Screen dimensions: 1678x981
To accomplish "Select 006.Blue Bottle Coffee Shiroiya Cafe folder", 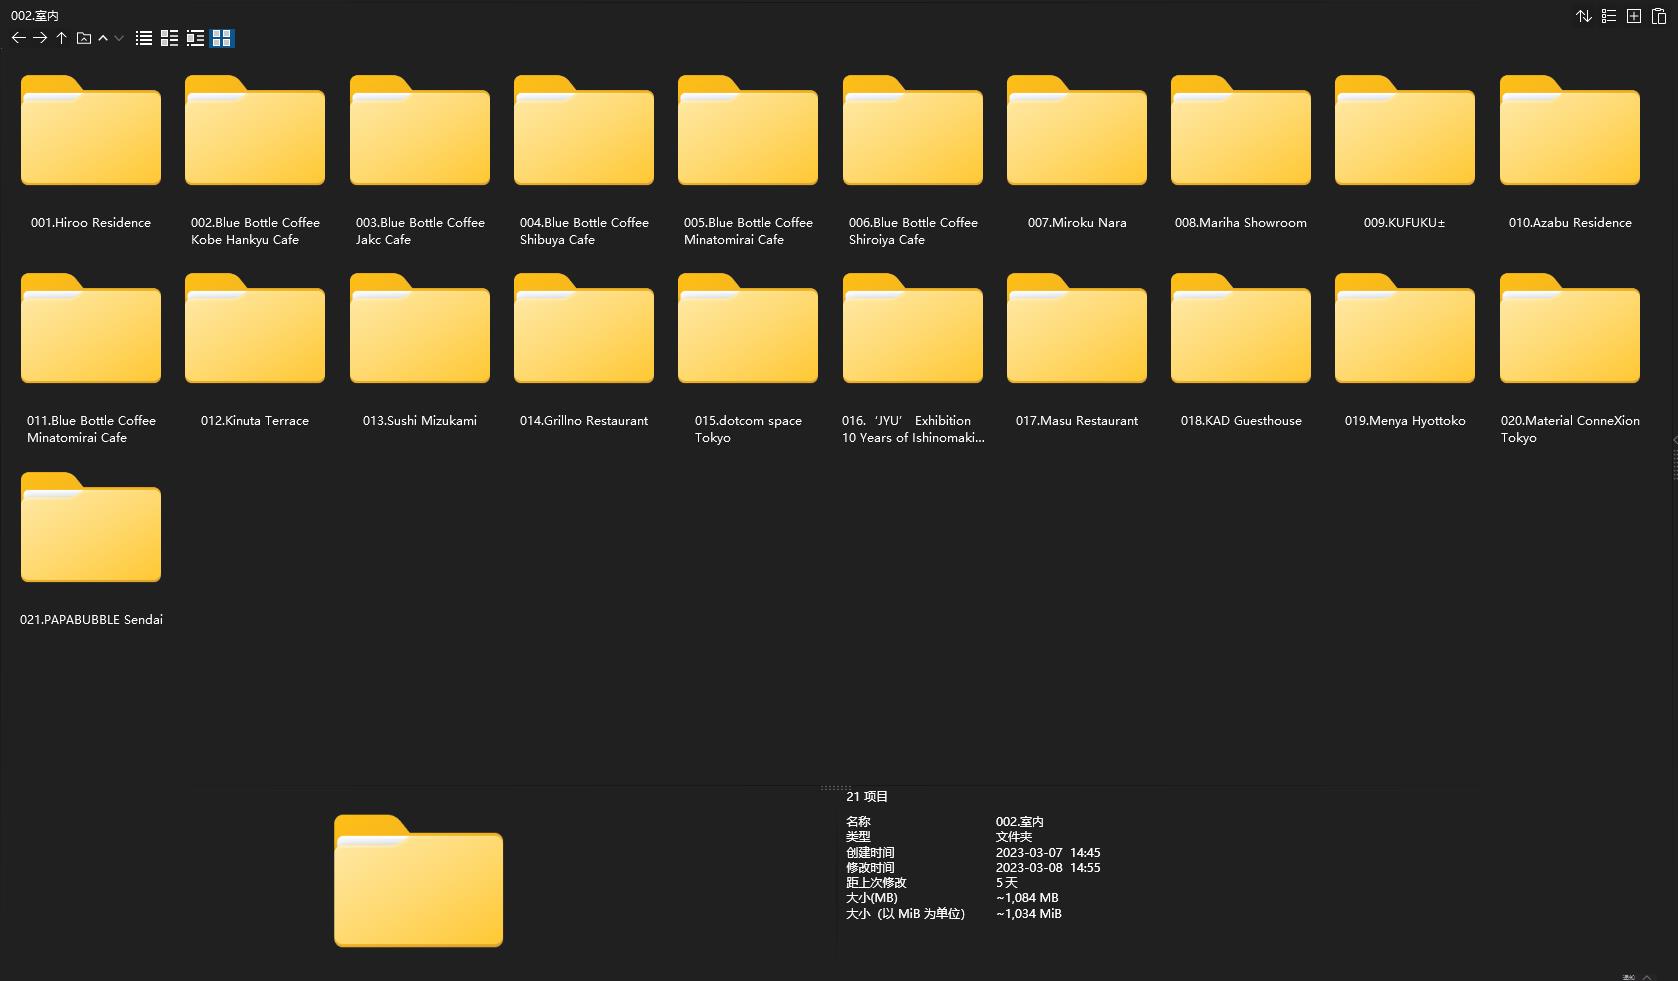I will pyautogui.click(x=913, y=160).
